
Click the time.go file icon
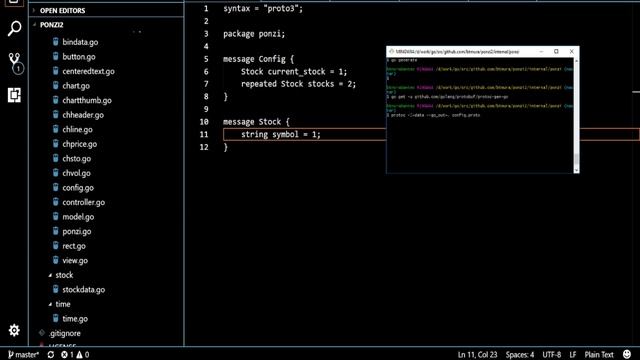[56, 318]
